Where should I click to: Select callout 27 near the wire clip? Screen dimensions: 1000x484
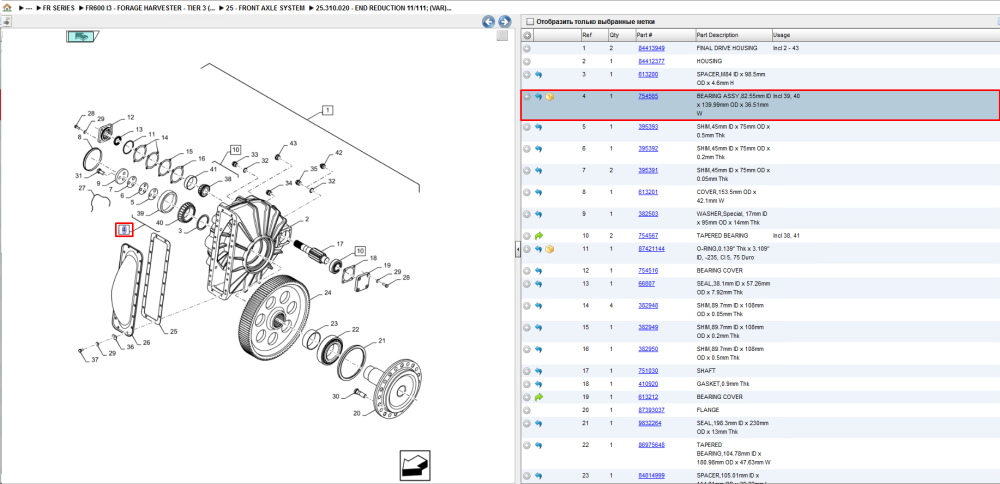tap(82, 188)
